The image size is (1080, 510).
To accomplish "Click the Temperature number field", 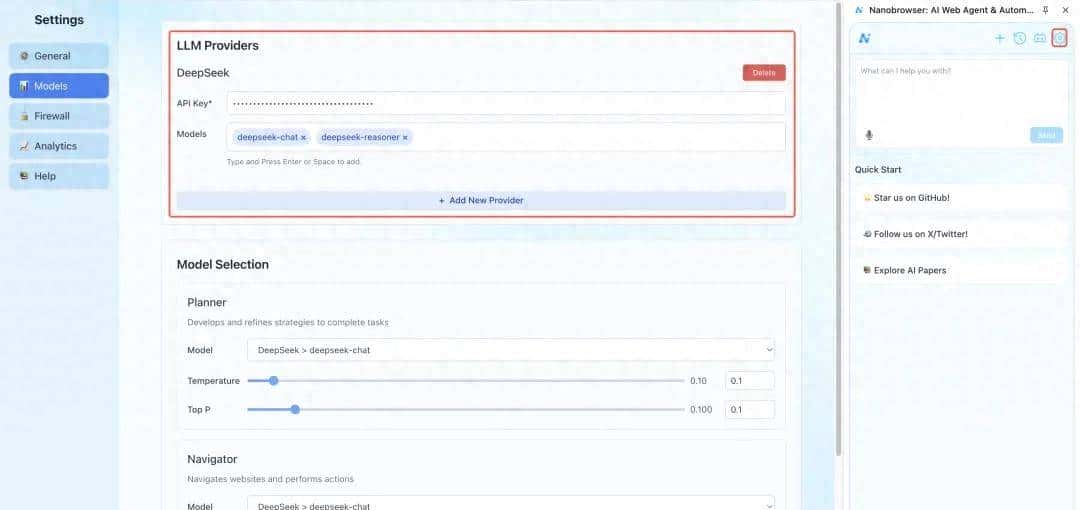I will (x=749, y=380).
